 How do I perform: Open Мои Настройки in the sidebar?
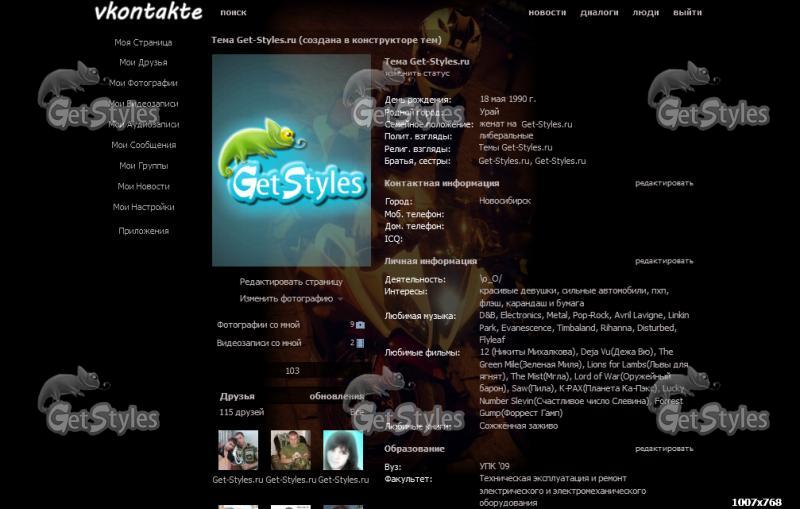143,207
